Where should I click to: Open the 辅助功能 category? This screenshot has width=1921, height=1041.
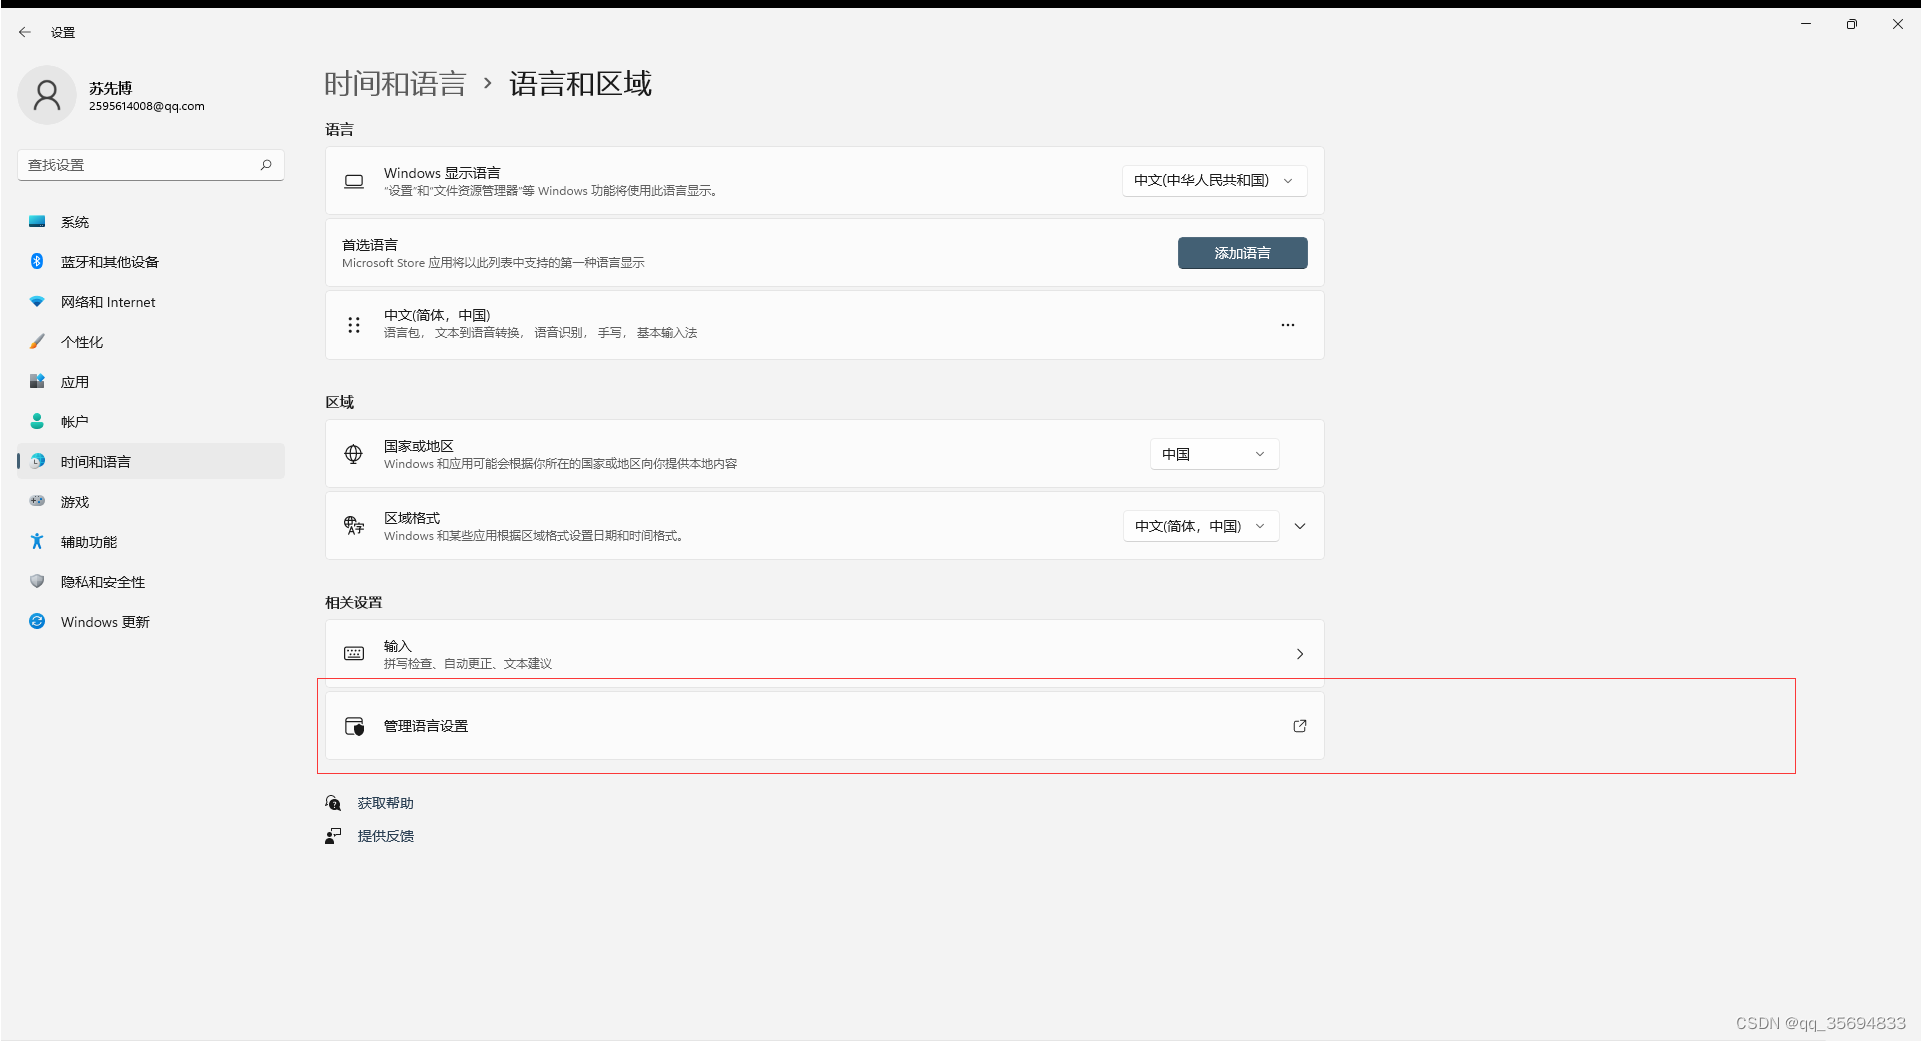pos(151,542)
